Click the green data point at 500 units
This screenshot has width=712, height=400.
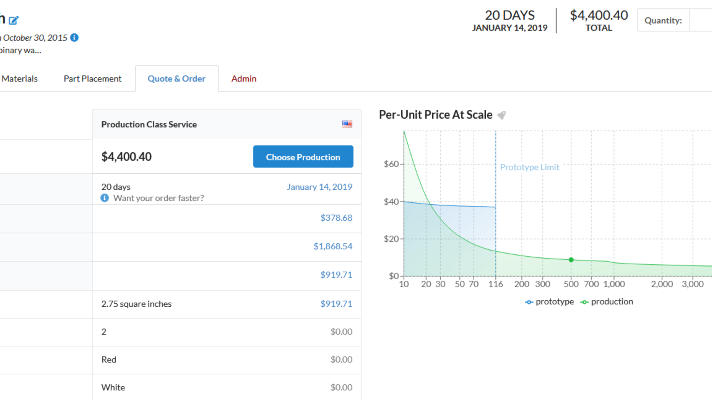571,260
